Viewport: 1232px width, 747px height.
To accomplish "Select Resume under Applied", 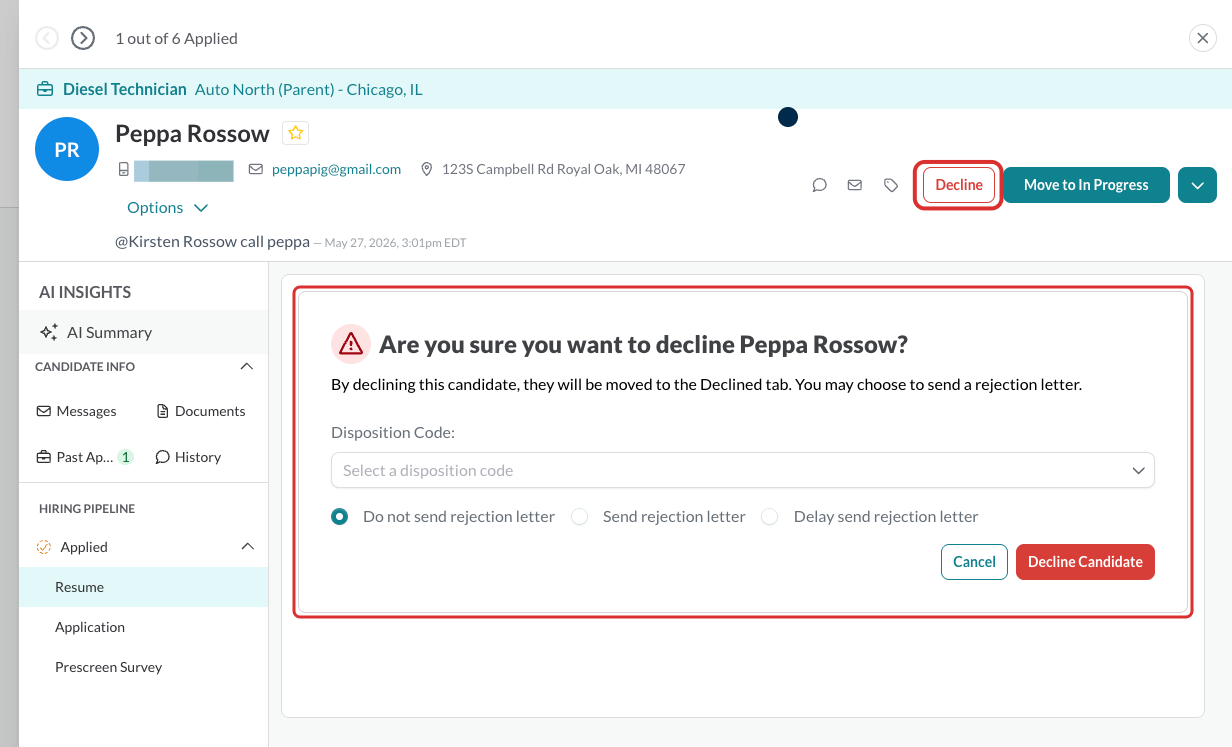I will [144, 587].
